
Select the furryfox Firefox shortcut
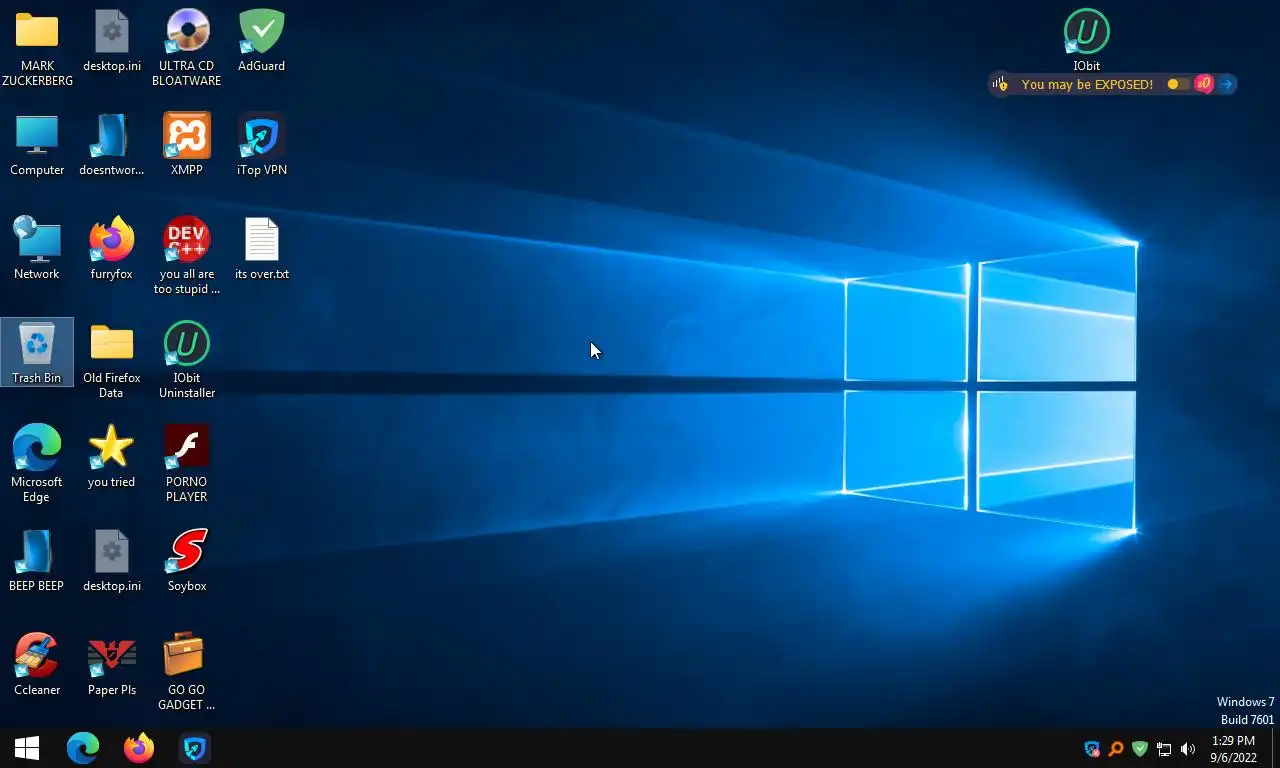pyautogui.click(x=111, y=249)
